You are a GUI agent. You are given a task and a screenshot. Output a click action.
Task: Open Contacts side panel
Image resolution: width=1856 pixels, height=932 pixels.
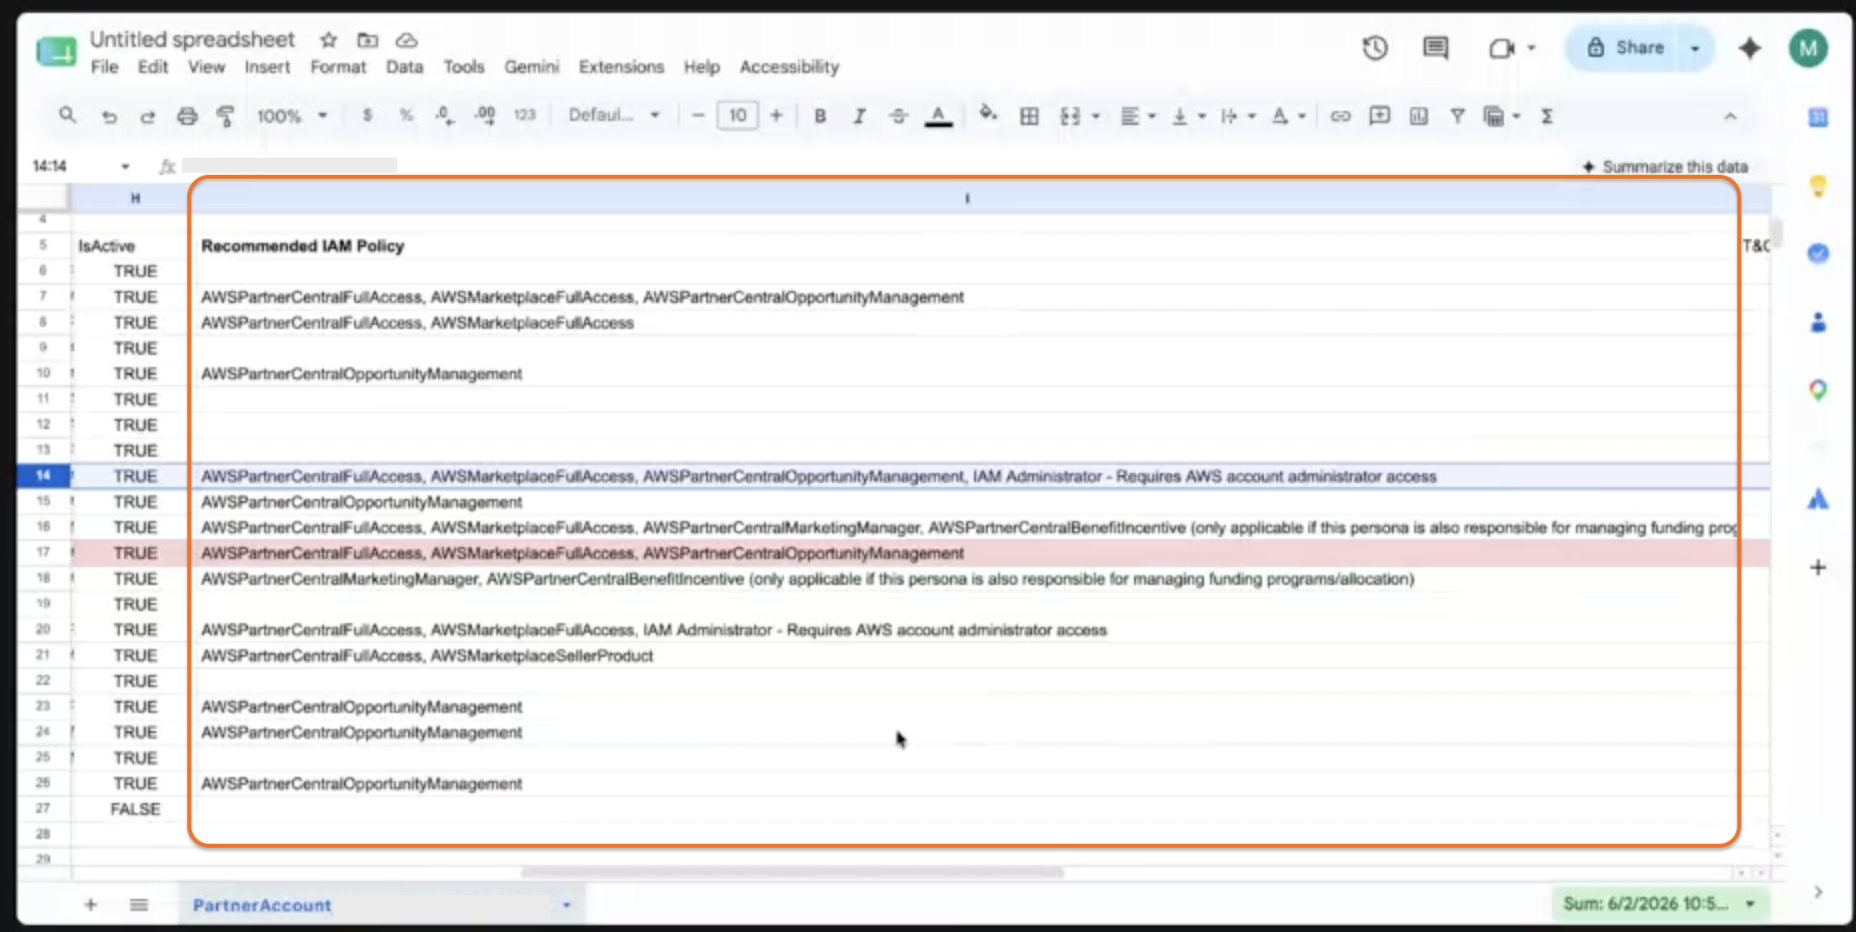point(1818,322)
